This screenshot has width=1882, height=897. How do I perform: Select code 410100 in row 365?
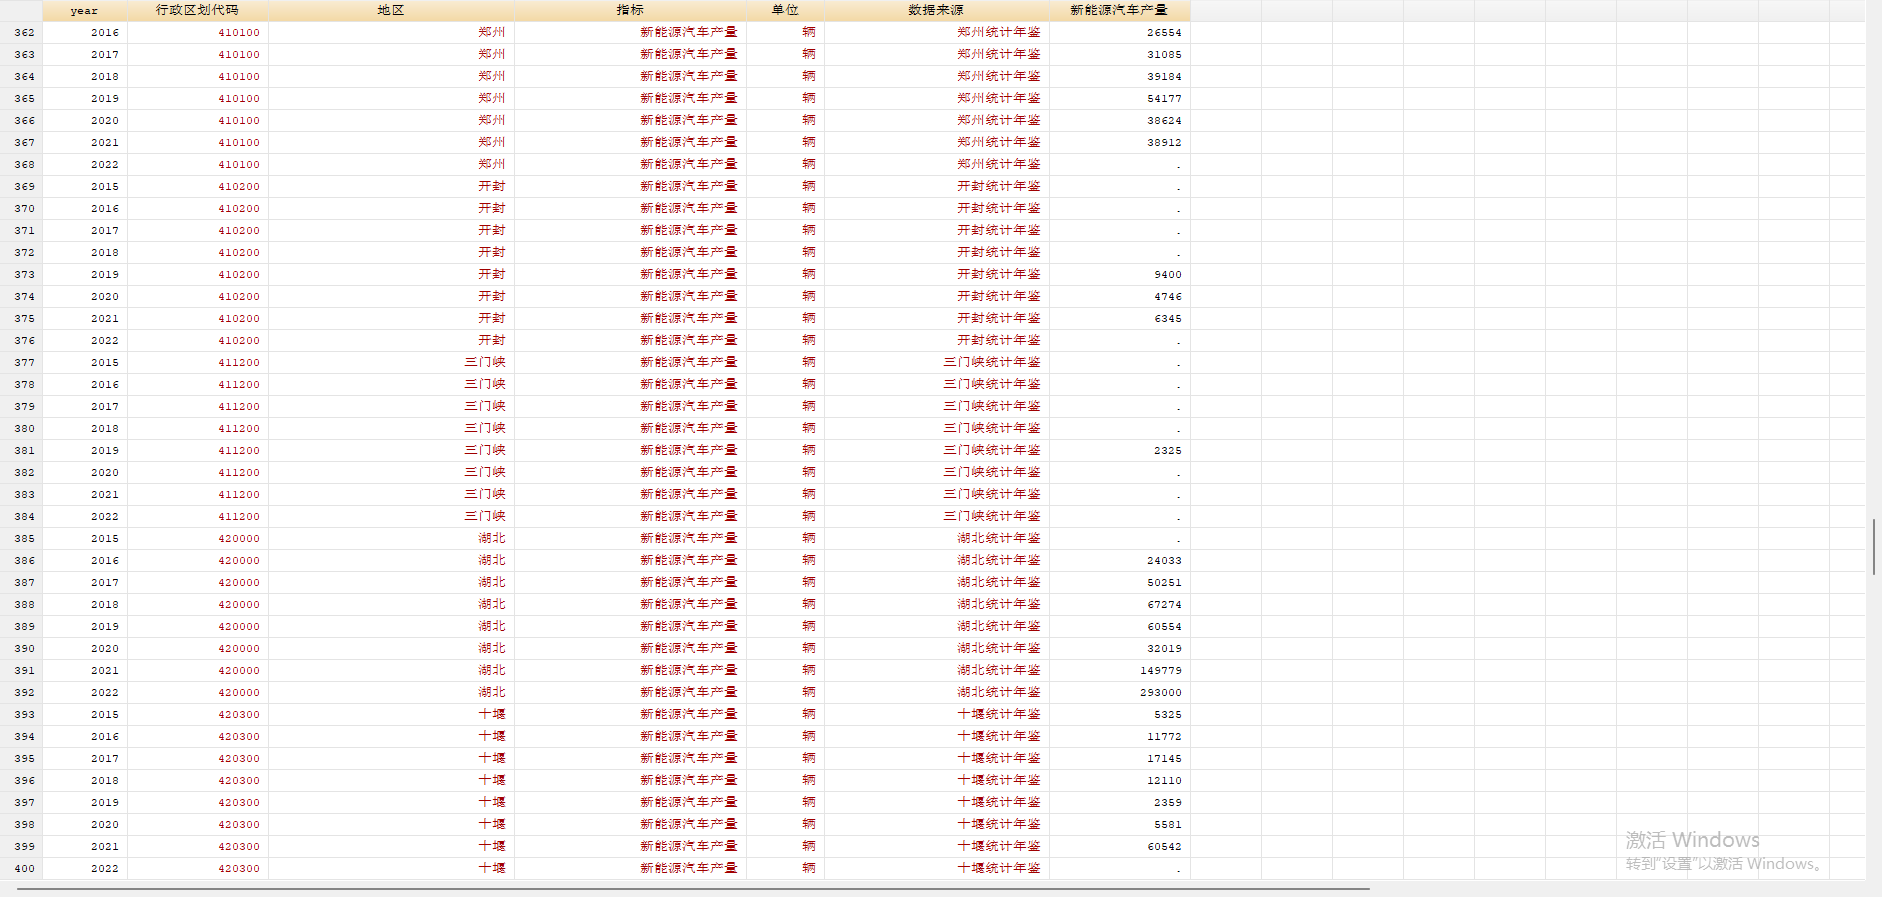239,99
